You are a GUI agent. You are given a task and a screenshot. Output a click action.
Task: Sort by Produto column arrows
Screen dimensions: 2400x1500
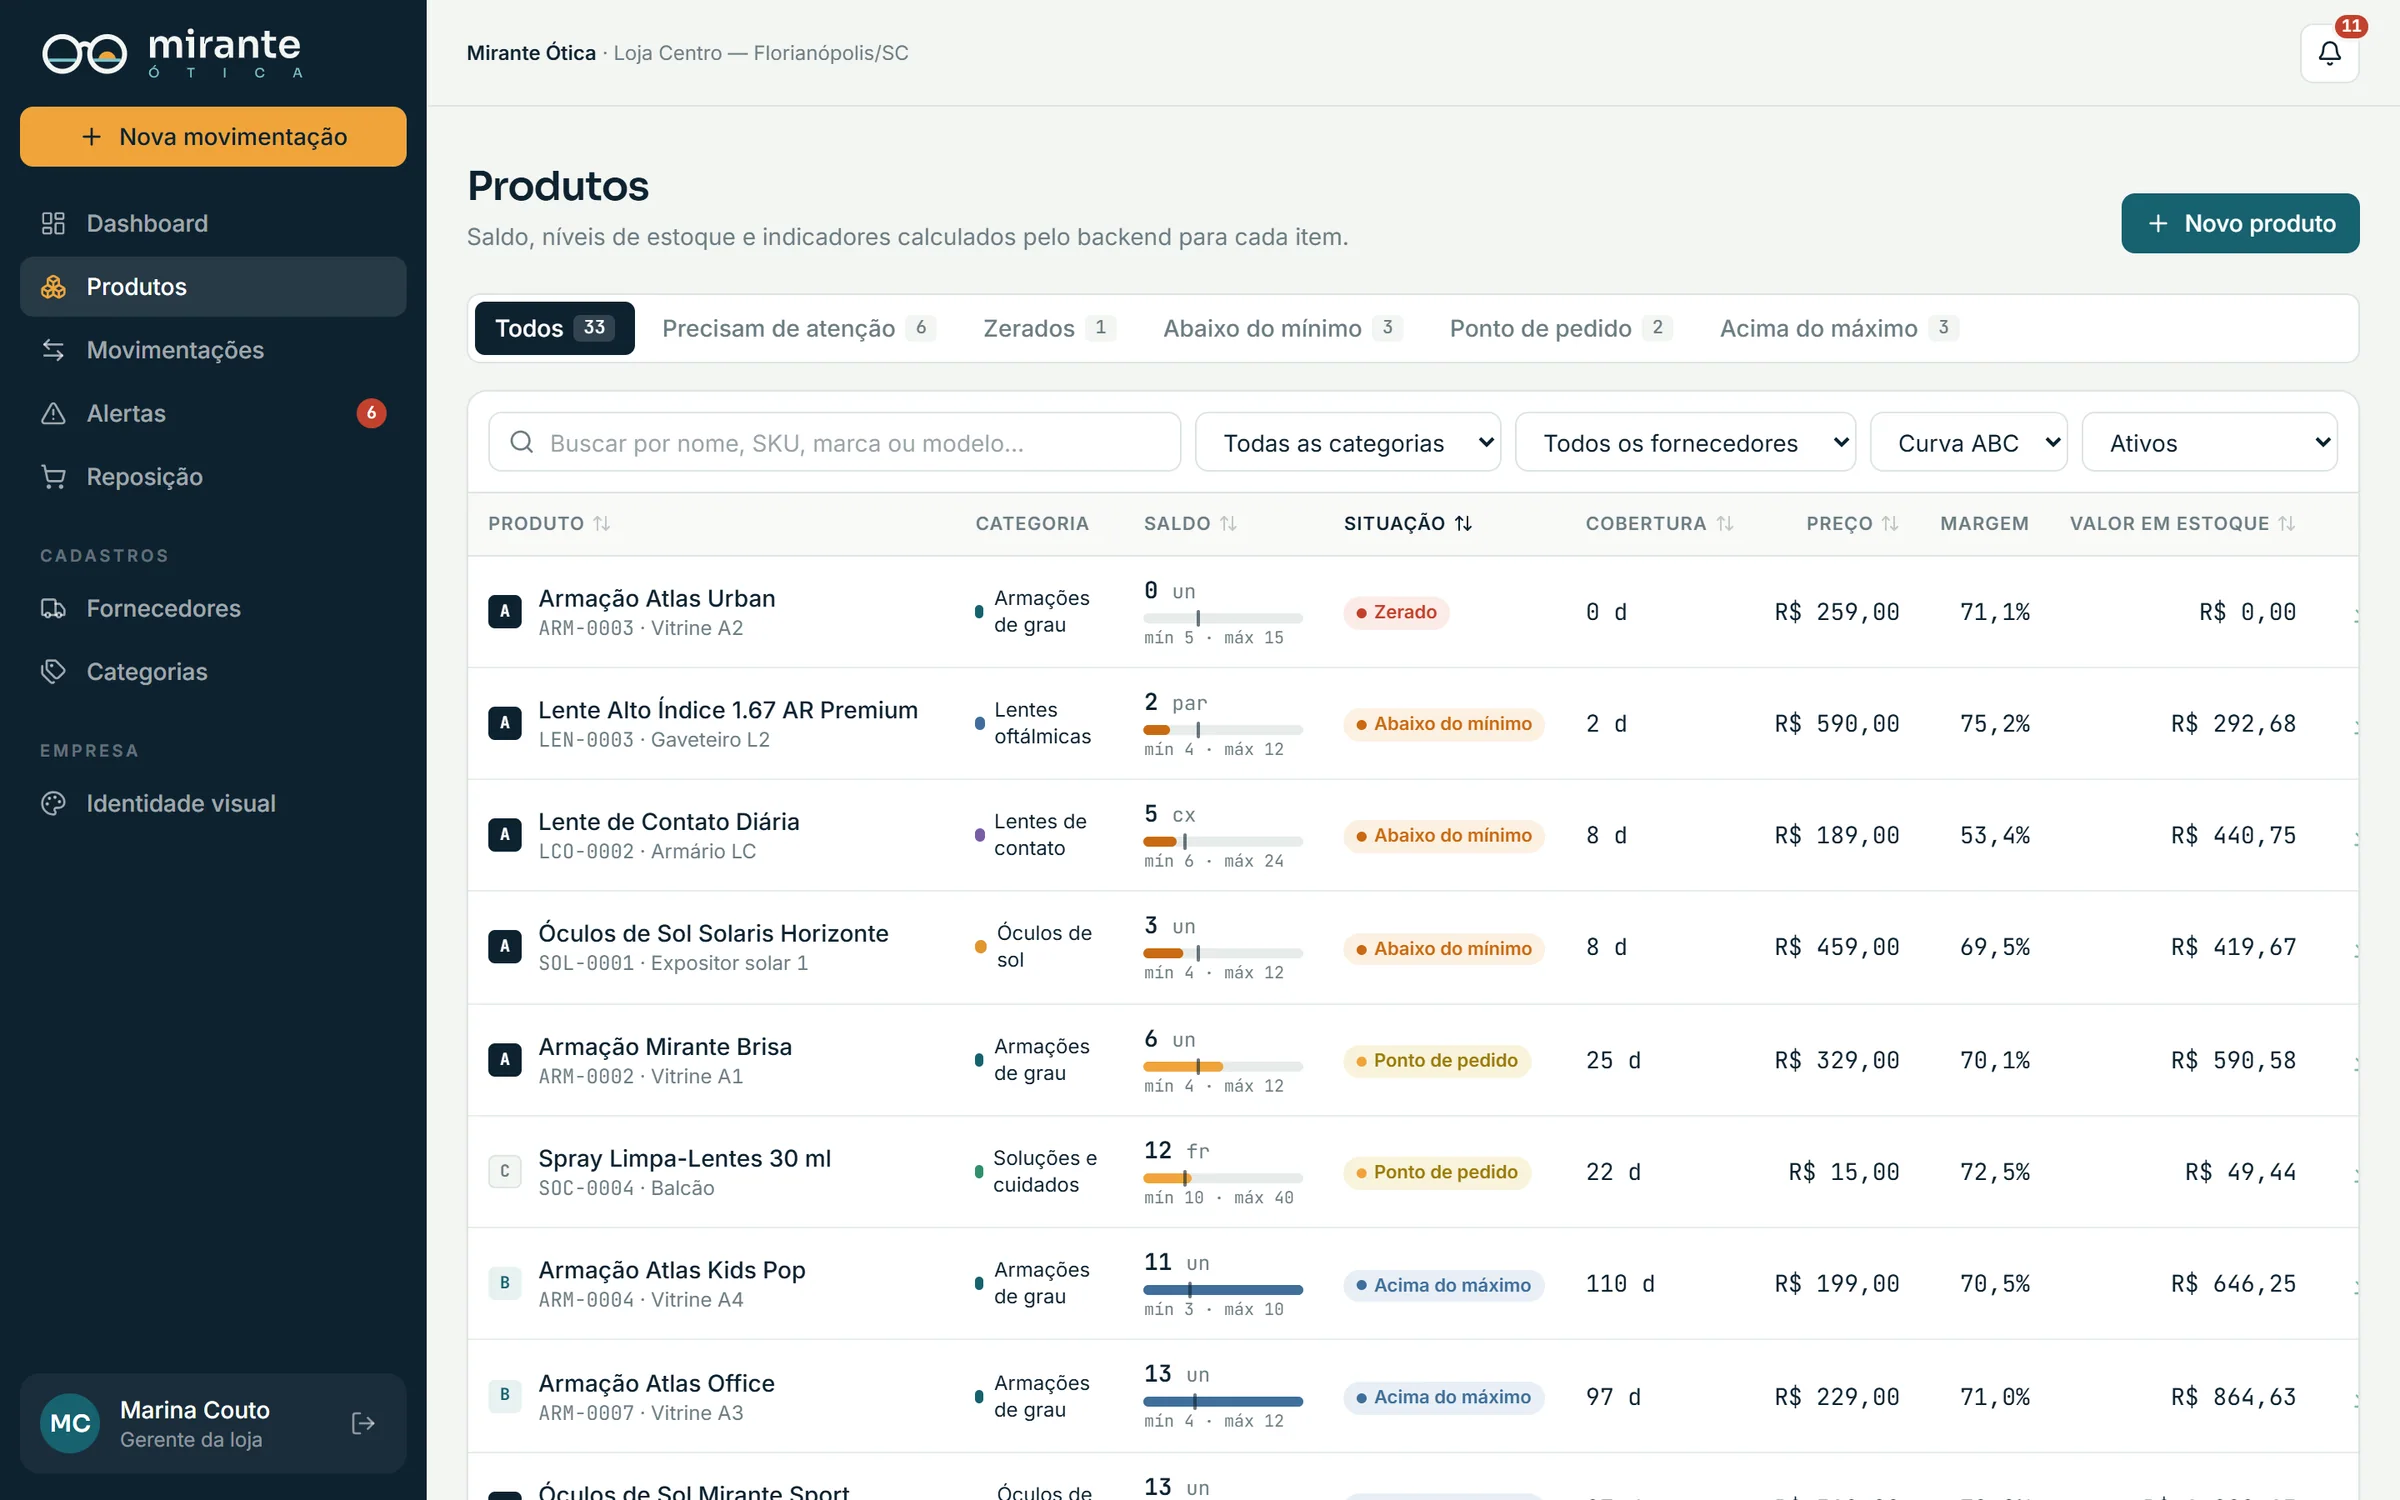(x=601, y=523)
